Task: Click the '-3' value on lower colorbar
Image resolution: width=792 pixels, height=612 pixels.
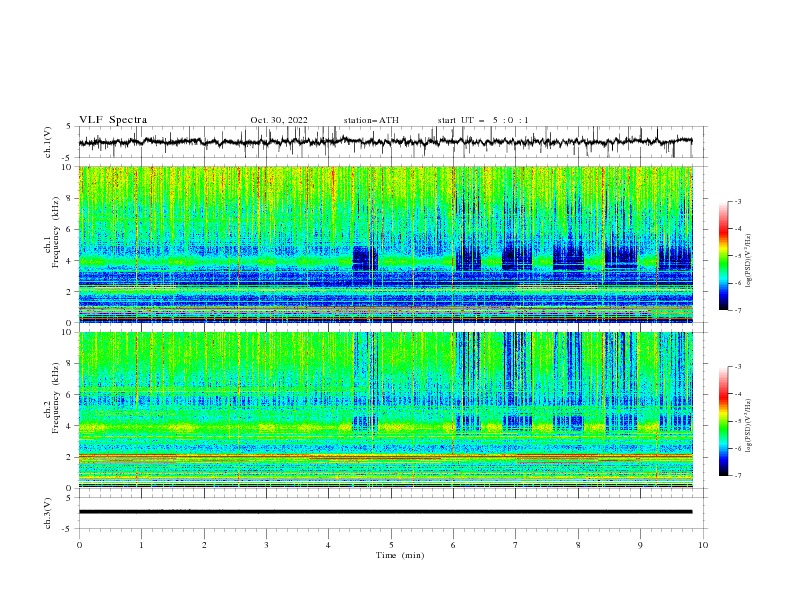Action: pos(738,367)
